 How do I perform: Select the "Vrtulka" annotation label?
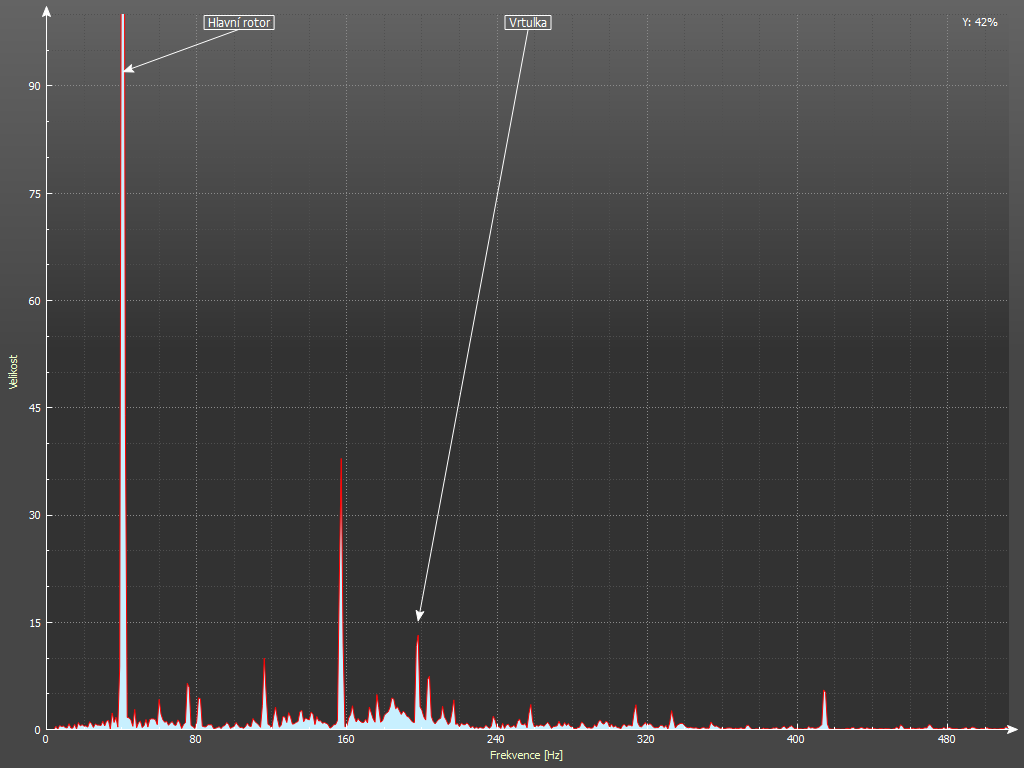click(x=528, y=22)
